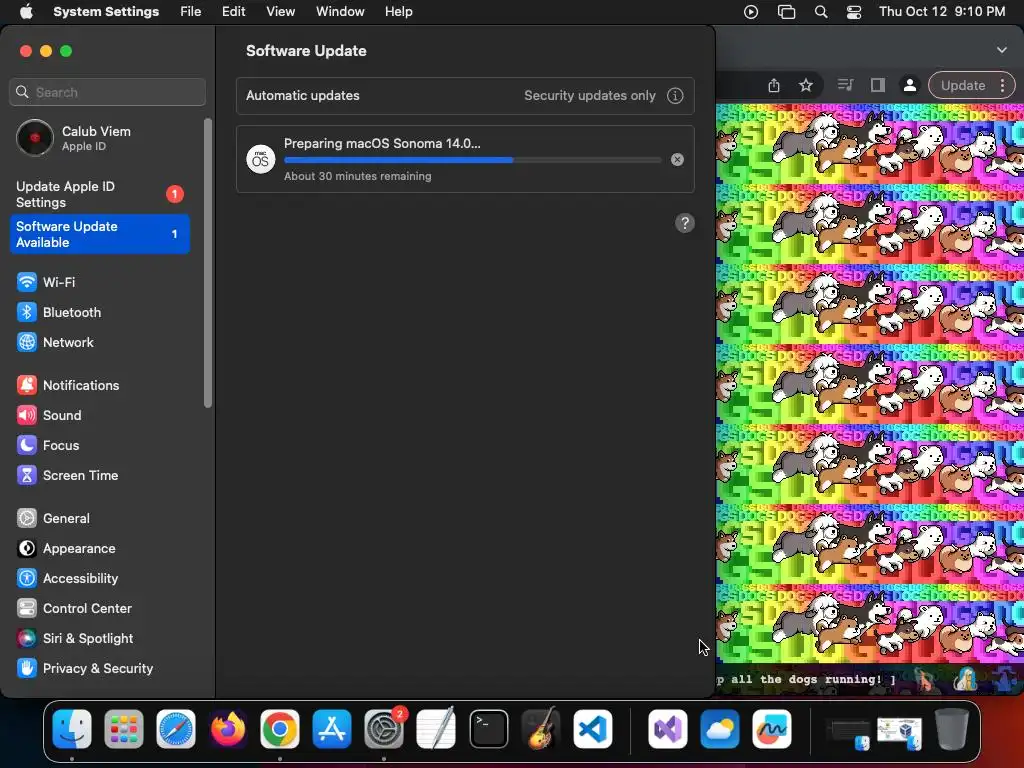Cancel the macOS Sonoma update preparation
The image size is (1024, 768).
tap(677, 159)
